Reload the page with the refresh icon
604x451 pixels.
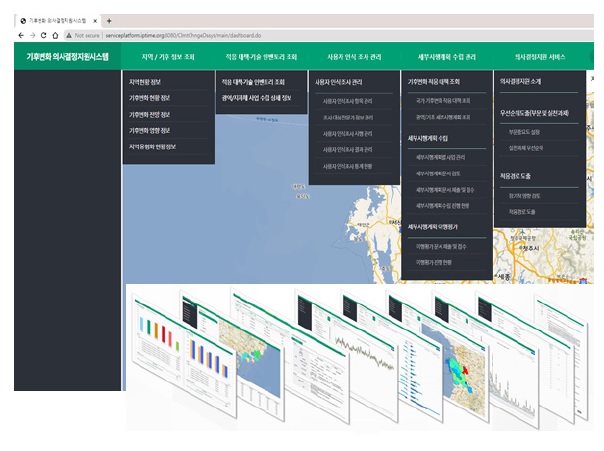(x=44, y=35)
